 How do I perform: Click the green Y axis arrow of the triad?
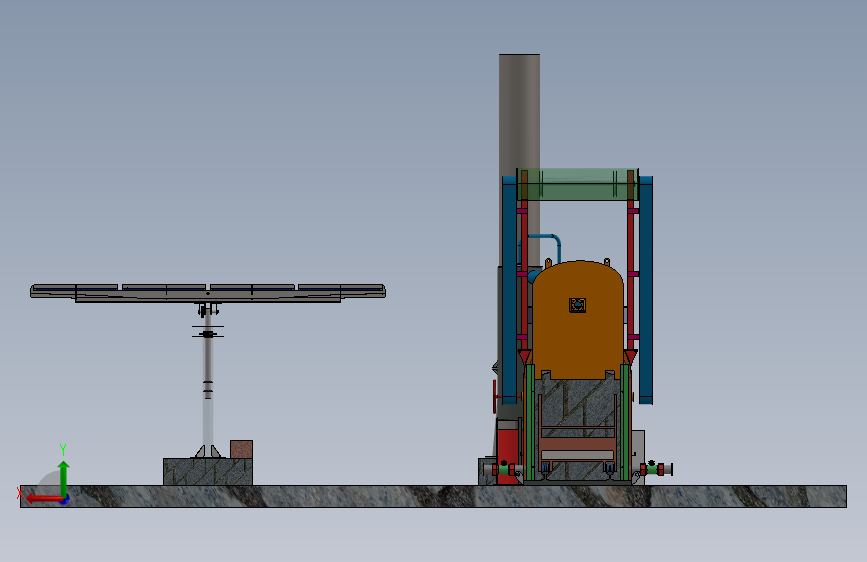tap(64, 478)
